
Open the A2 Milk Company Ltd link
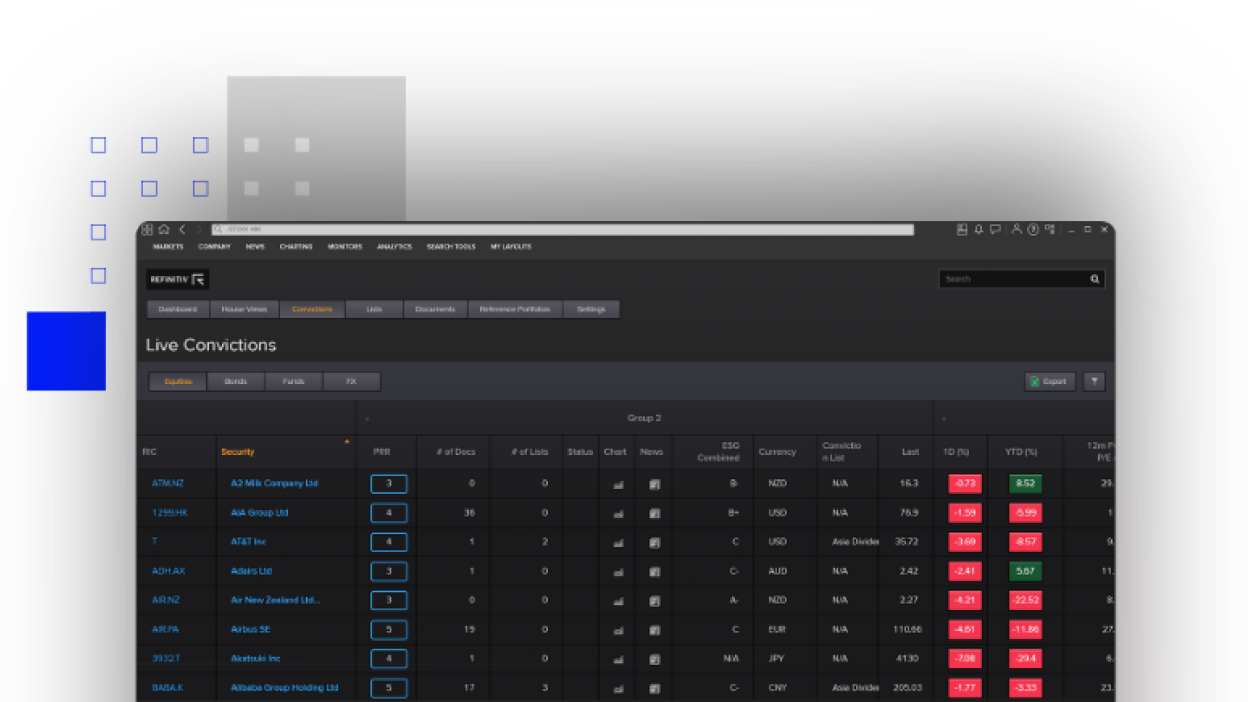pyautogui.click(x=274, y=483)
